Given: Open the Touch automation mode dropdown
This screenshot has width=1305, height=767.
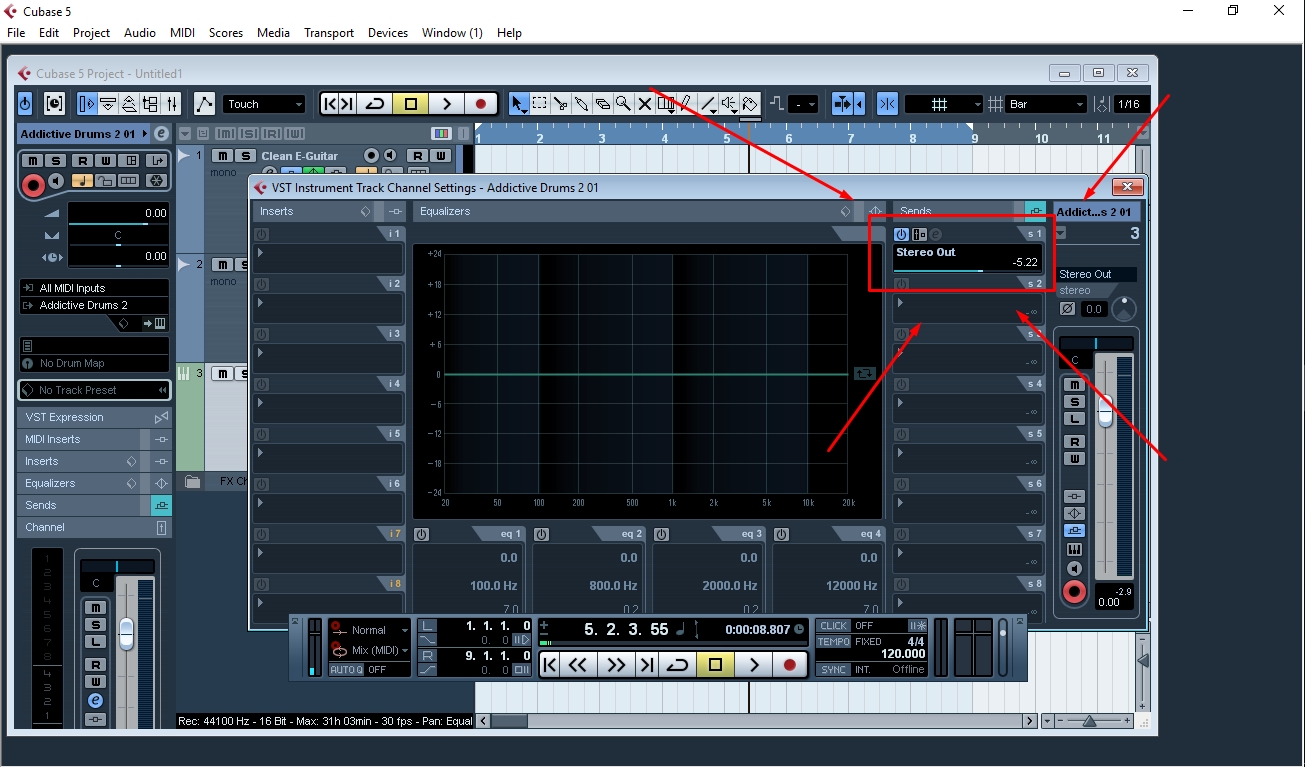Looking at the screenshot, I should pyautogui.click(x=264, y=104).
